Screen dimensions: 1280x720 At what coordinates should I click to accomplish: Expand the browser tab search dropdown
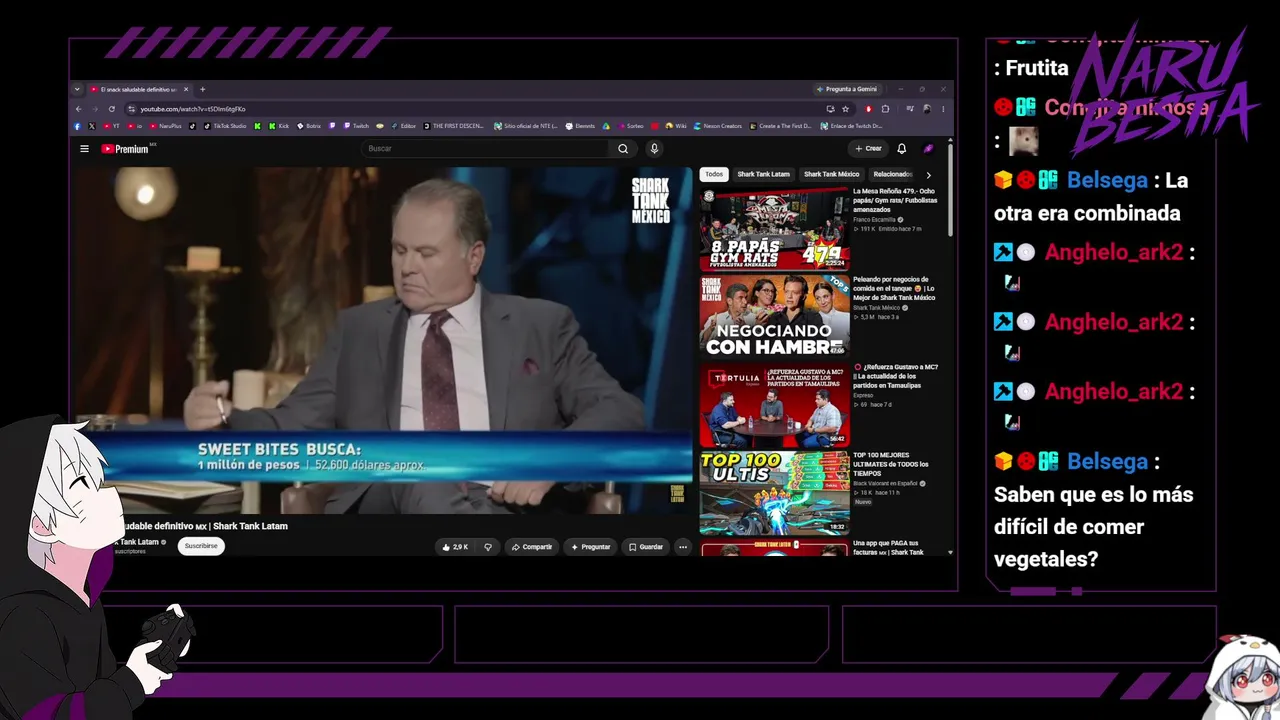(77, 89)
